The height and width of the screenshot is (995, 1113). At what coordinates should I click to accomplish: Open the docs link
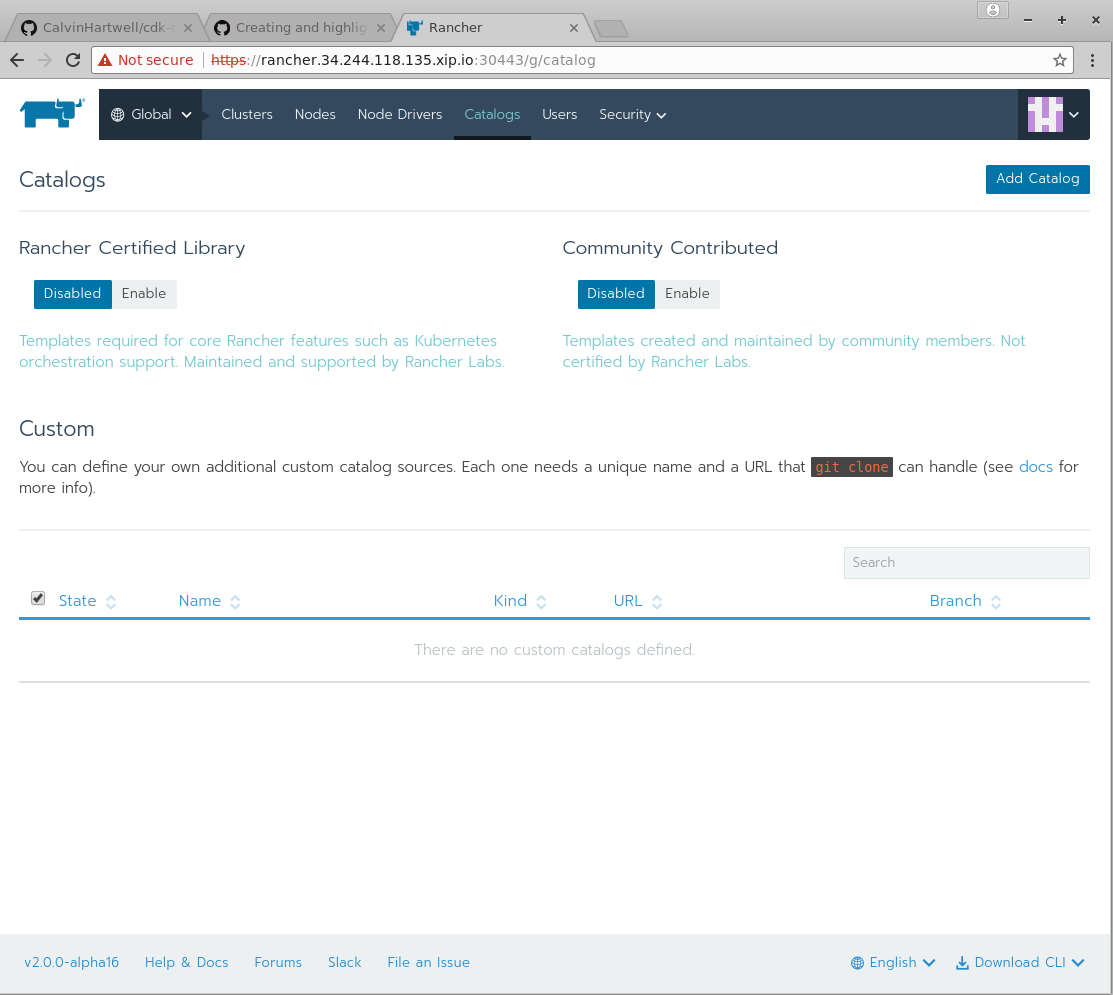point(1036,467)
